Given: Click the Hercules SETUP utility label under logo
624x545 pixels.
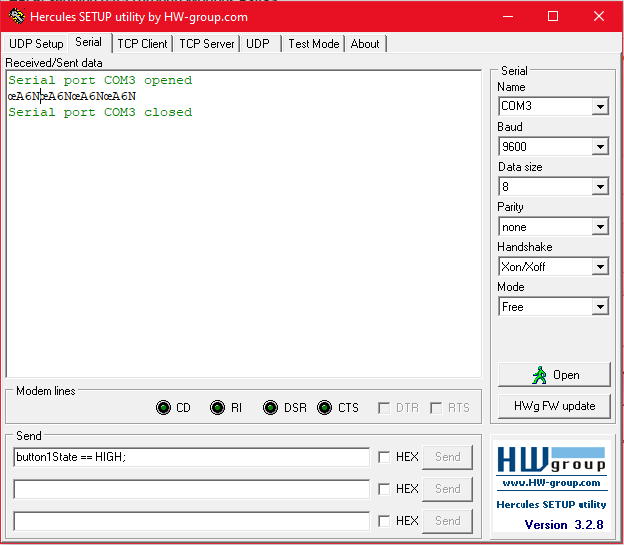Looking at the screenshot, I should [551, 504].
